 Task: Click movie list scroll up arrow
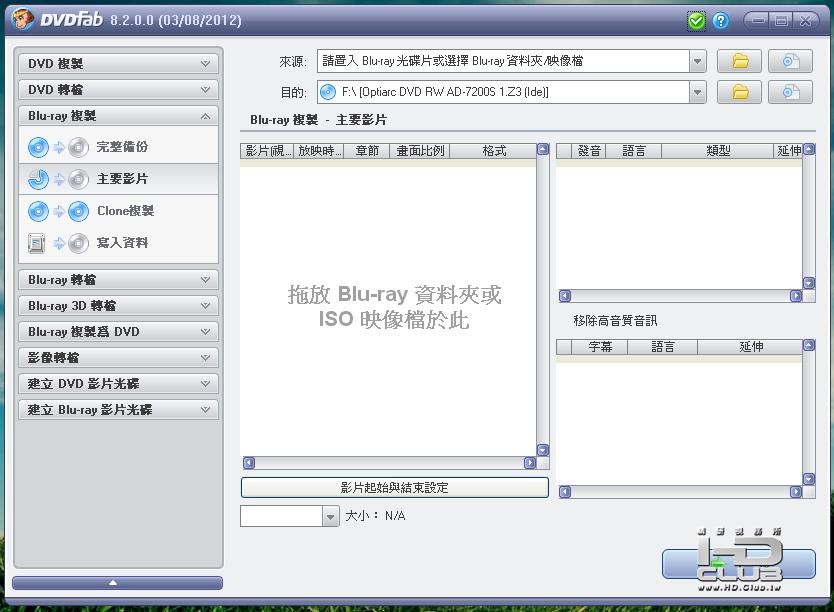pos(543,149)
